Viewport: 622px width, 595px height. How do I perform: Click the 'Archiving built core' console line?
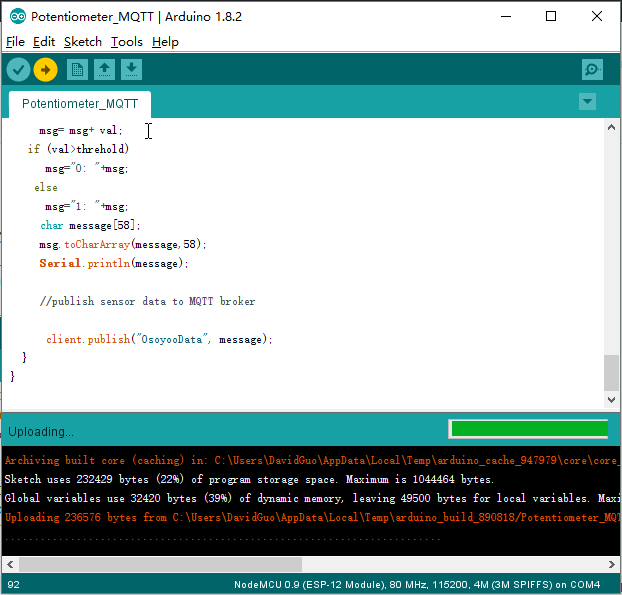point(311,461)
